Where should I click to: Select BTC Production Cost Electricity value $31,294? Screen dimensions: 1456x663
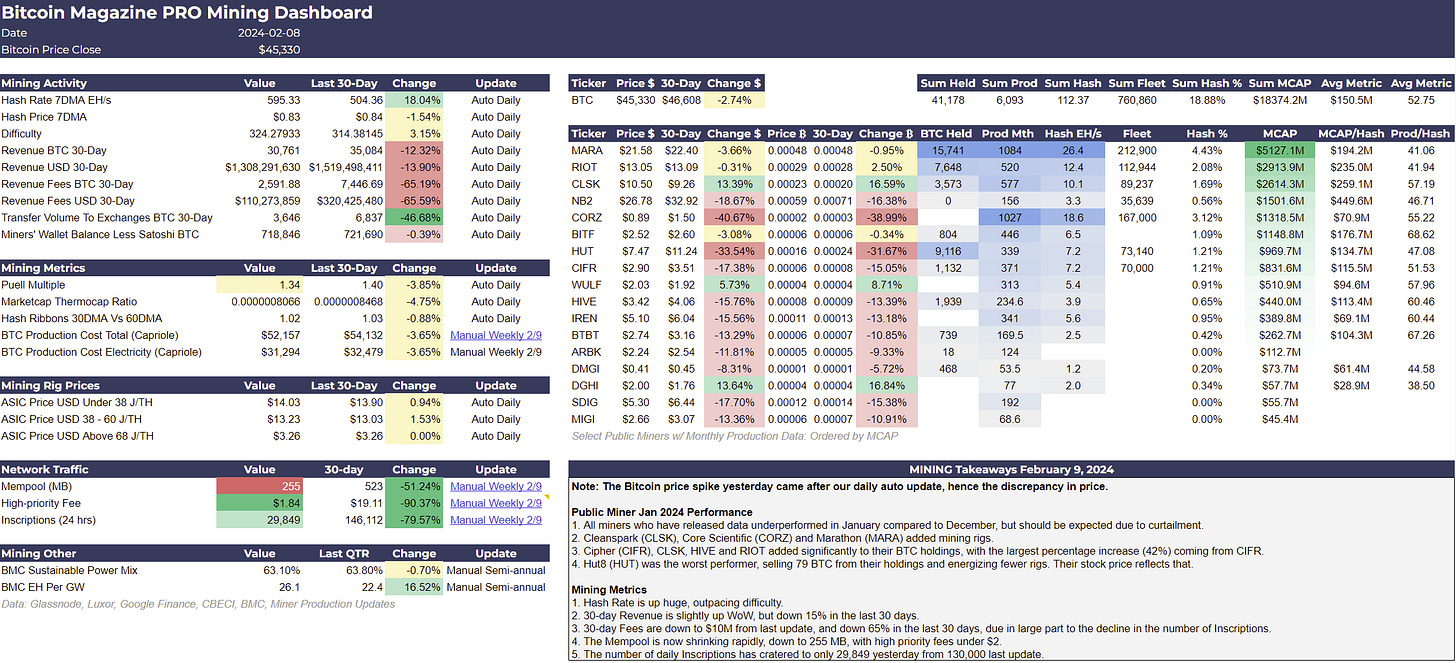point(279,352)
